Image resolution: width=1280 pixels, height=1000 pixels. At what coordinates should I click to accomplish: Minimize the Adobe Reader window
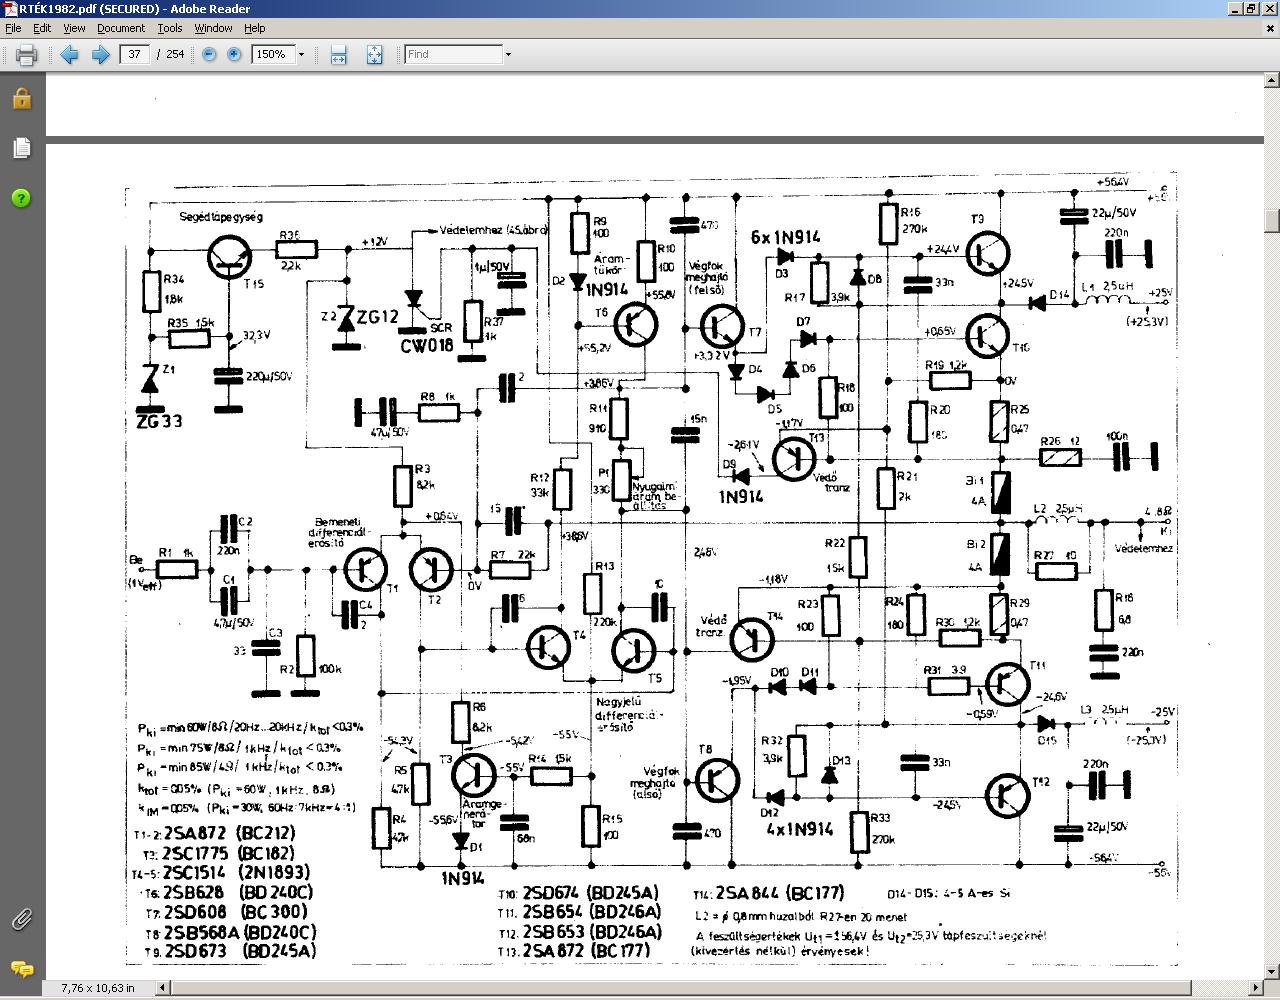click(1237, 9)
